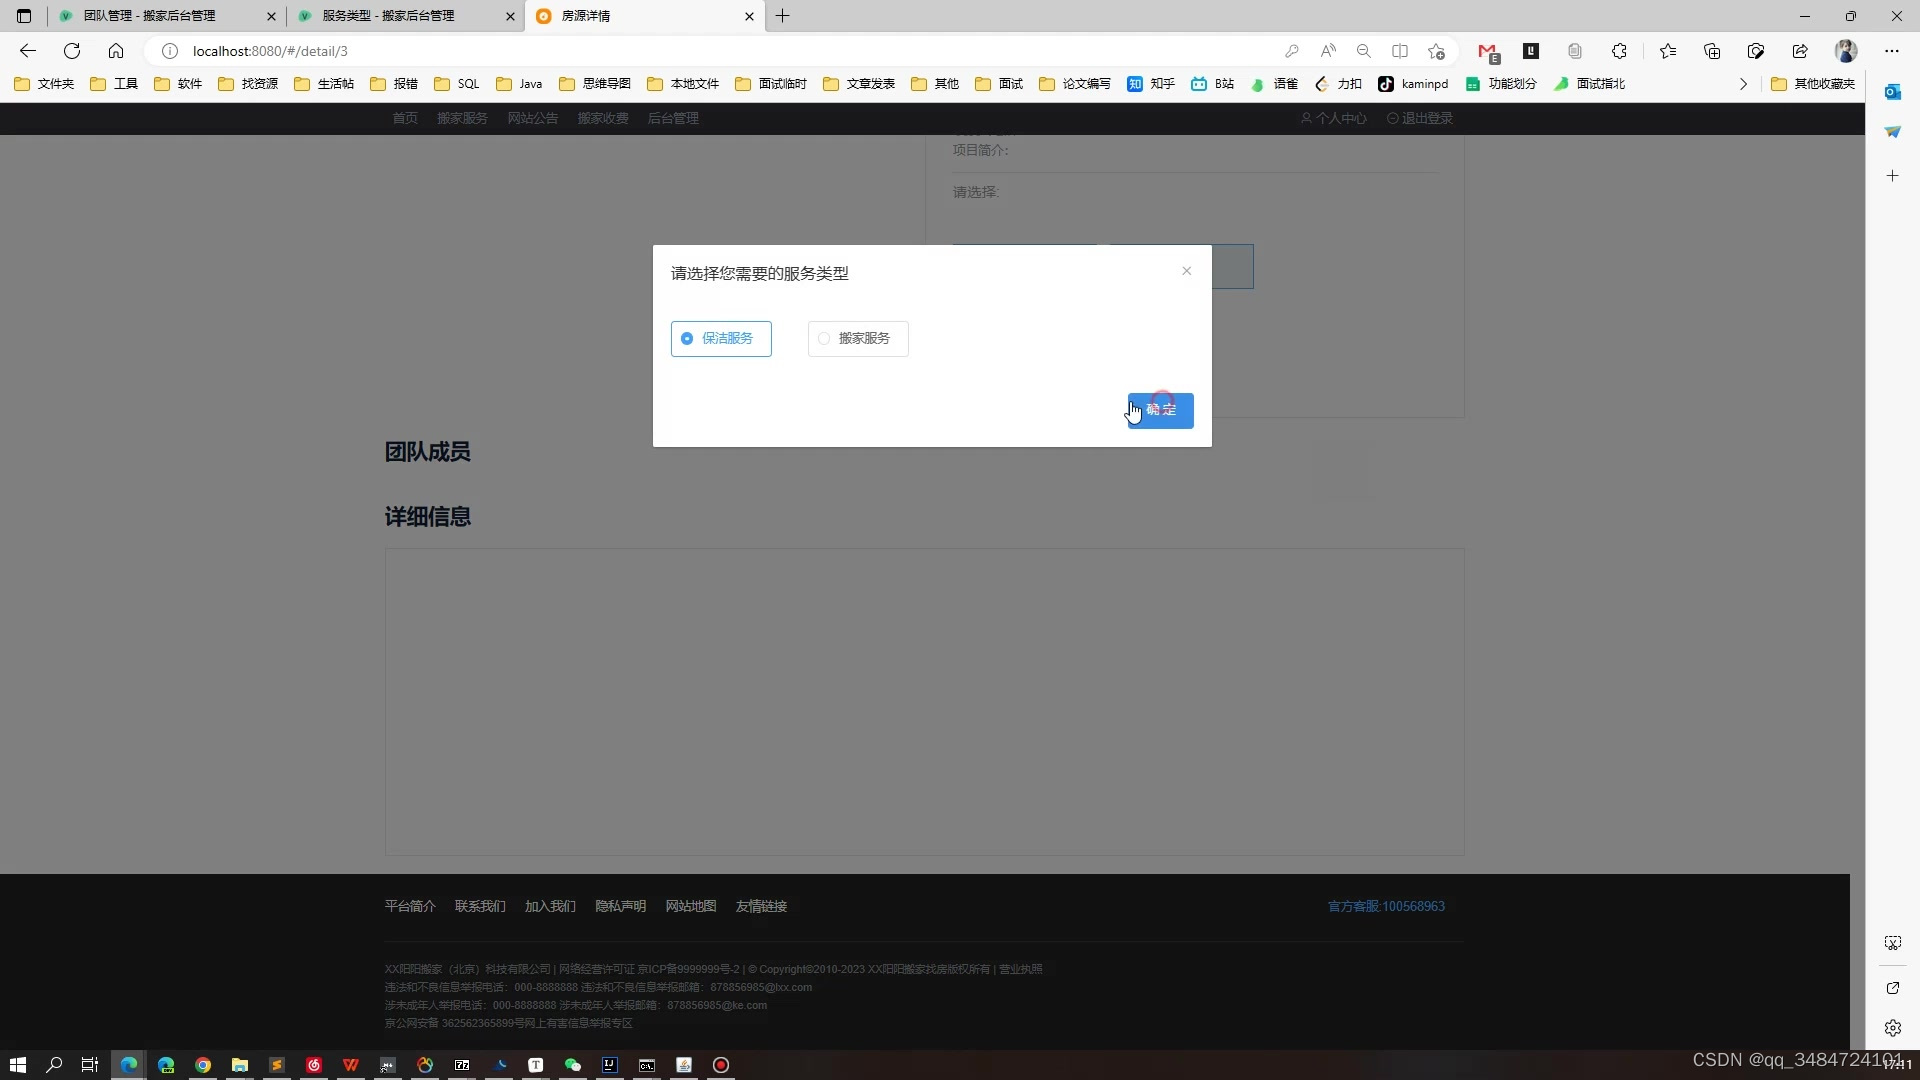Screen dimensions: 1920x1080
Task: Select the 保洁服务 radio option
Action: point(720,339)
